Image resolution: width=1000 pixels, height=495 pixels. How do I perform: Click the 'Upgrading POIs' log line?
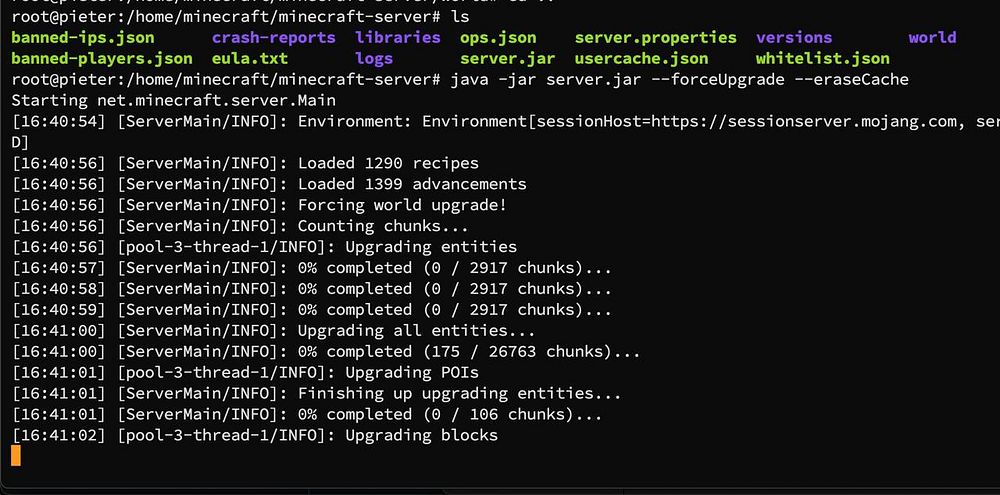(245, 373)
